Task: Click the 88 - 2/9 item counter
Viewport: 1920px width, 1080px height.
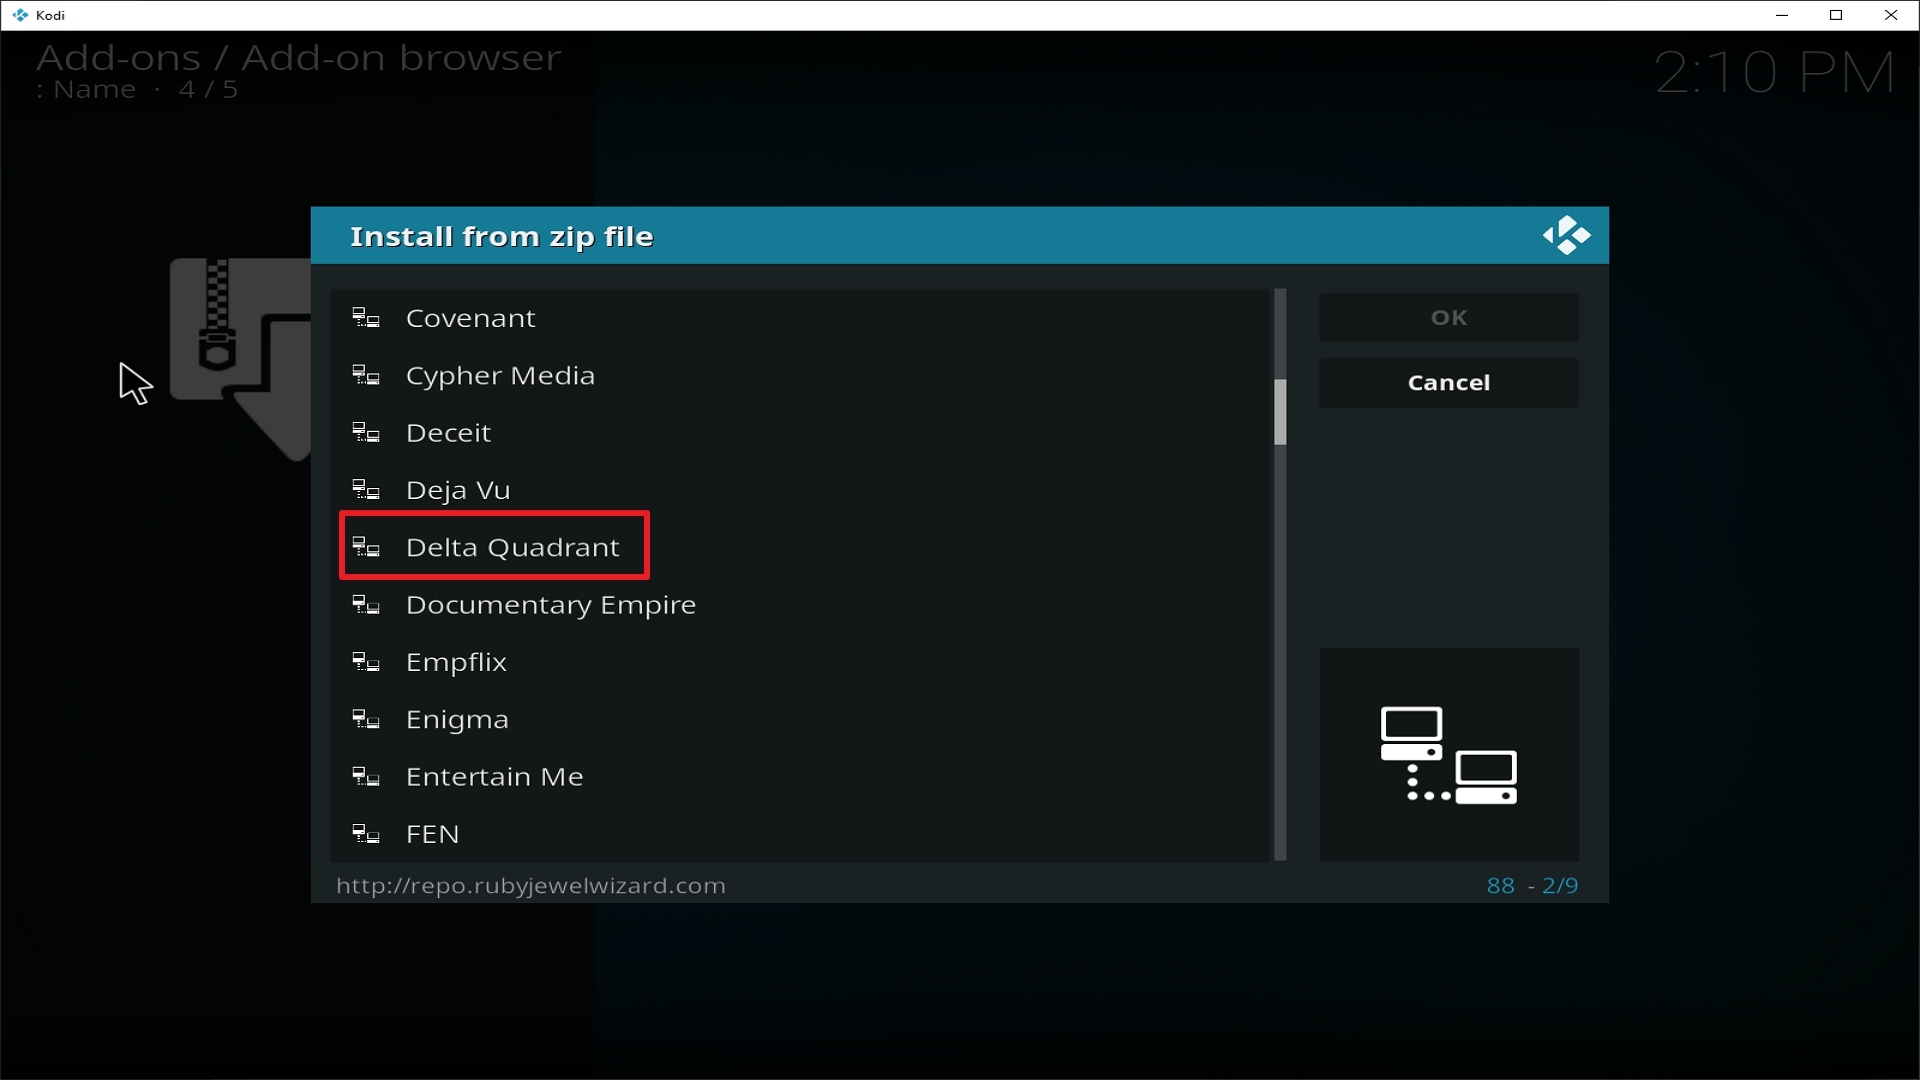Action: (1532, 886)
